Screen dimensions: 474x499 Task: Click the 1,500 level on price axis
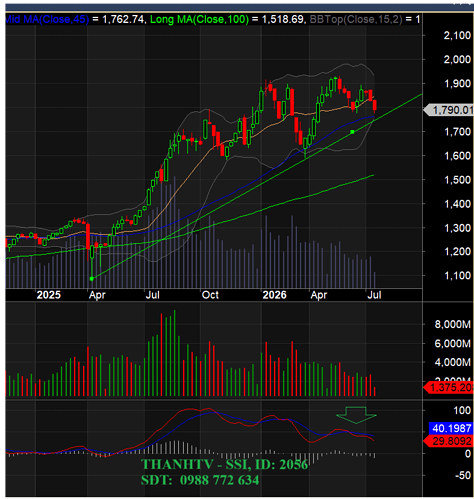pyautogui.click(x=457, y=180)
